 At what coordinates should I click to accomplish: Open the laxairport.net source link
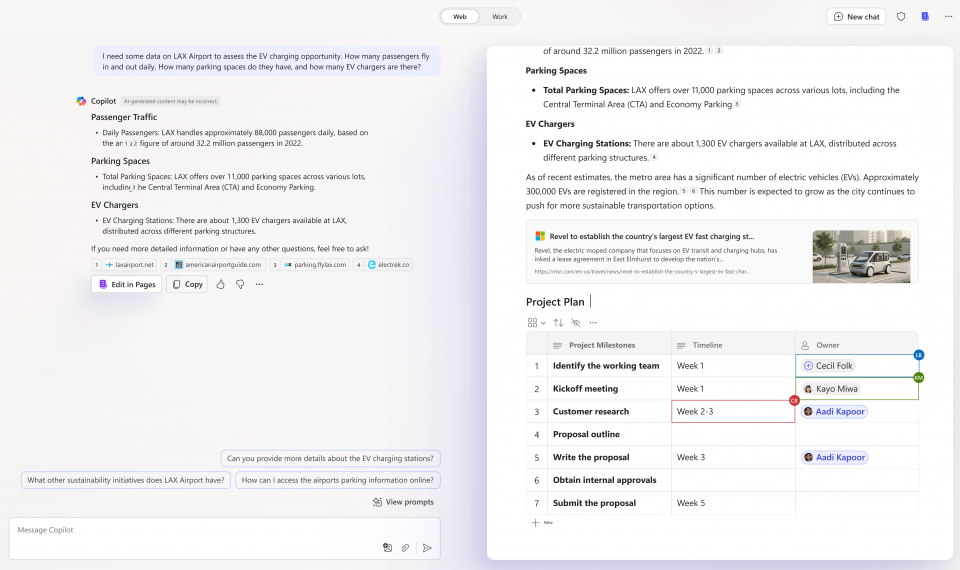pos(129,265)
